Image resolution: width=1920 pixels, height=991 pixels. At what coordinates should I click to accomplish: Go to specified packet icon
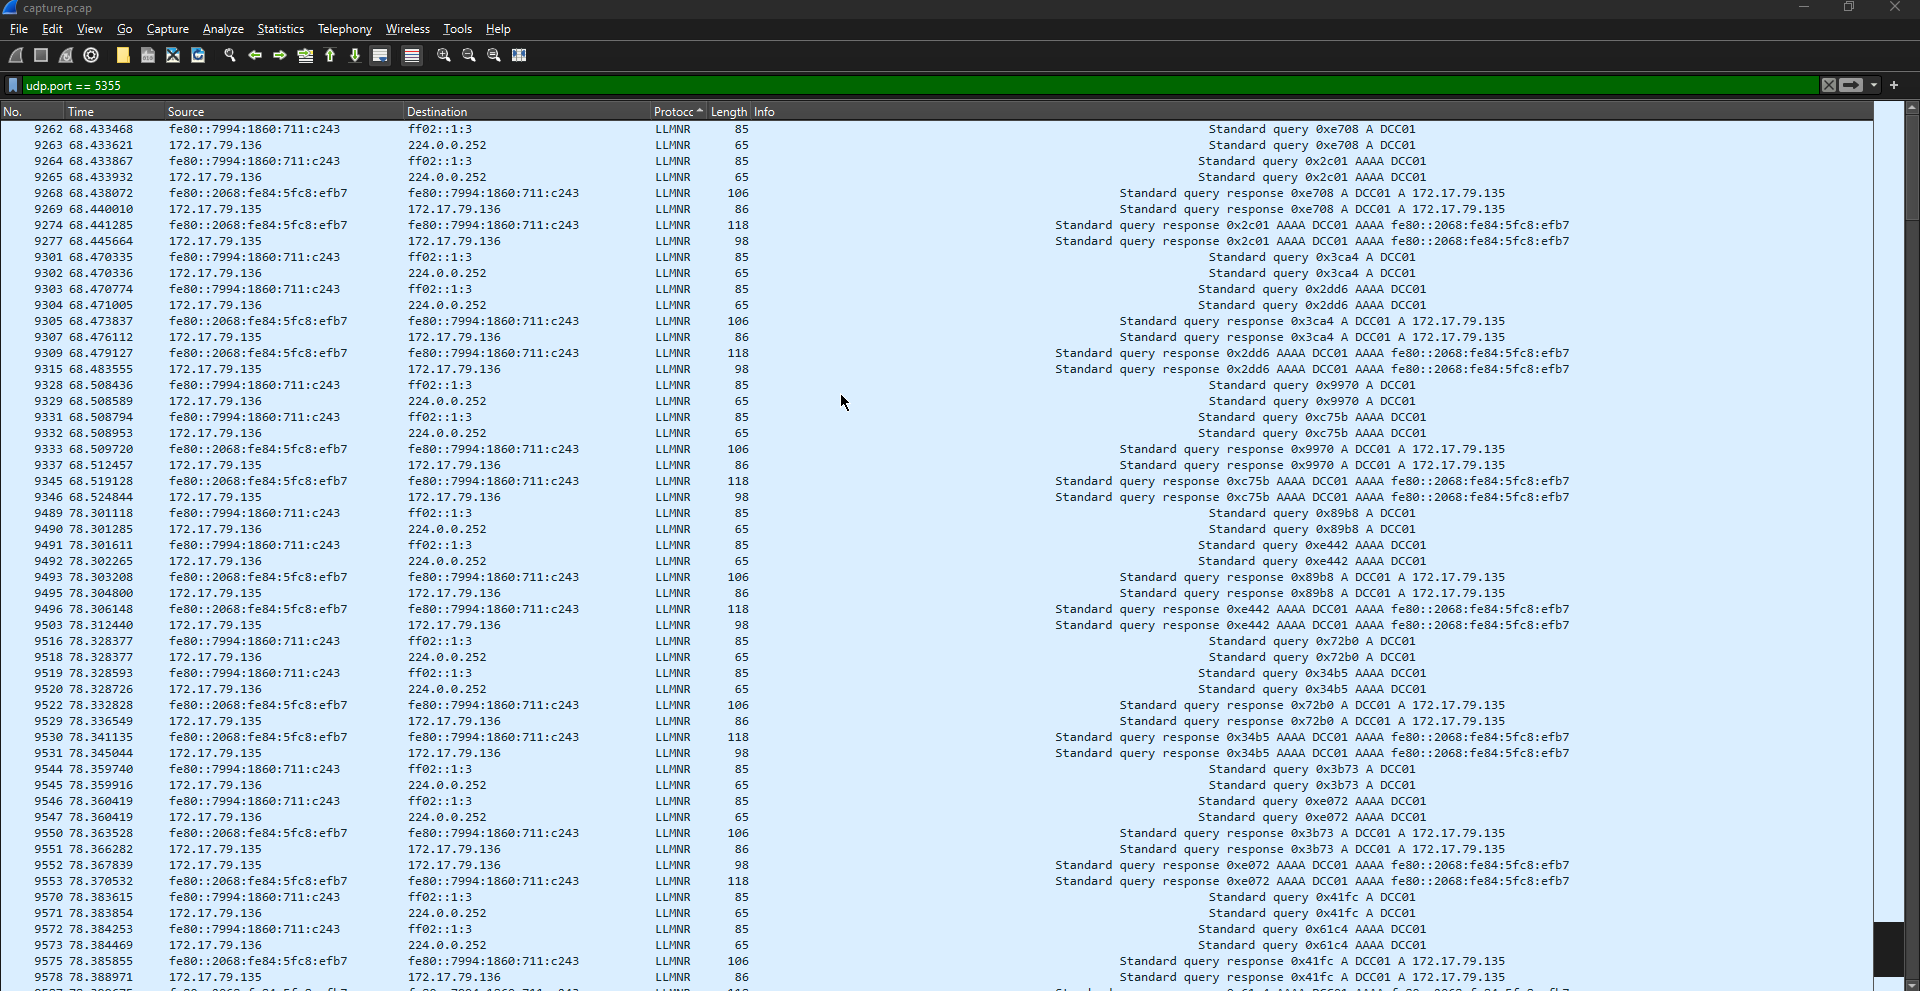(x=305, y=56)
